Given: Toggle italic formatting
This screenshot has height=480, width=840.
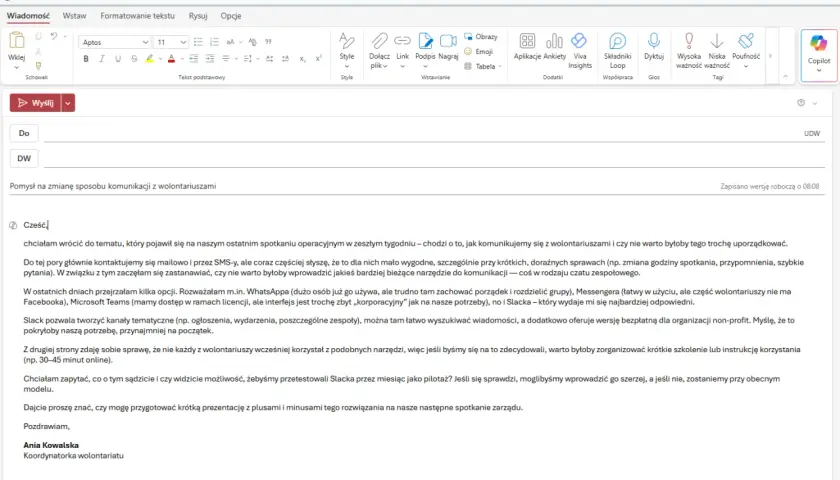Looking at the screenshot, I should coord(102,58).
